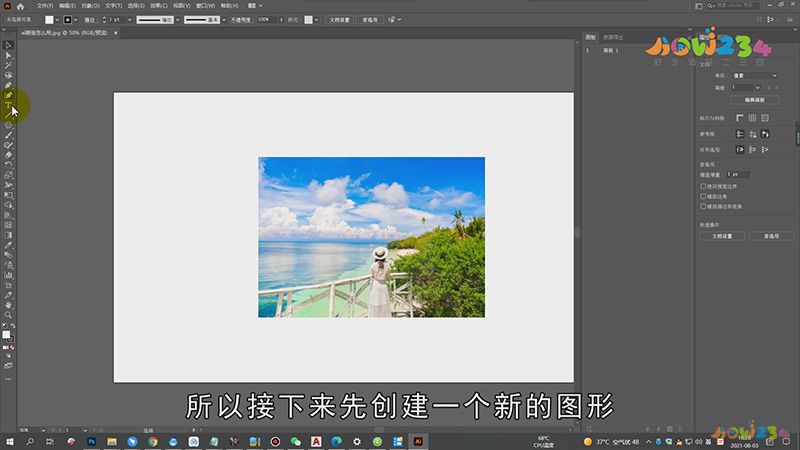The image size is (800, 450).
Task: Open the 效果(C) menu
Action: pyautogui.click(x=159, y=6)
